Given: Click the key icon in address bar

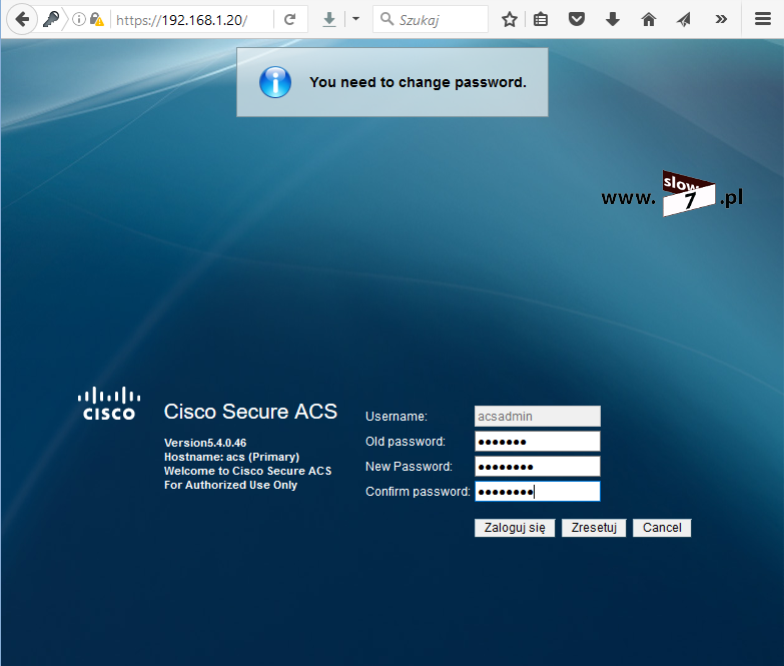Looking at the screenshot, I should (x=51, y=20).
